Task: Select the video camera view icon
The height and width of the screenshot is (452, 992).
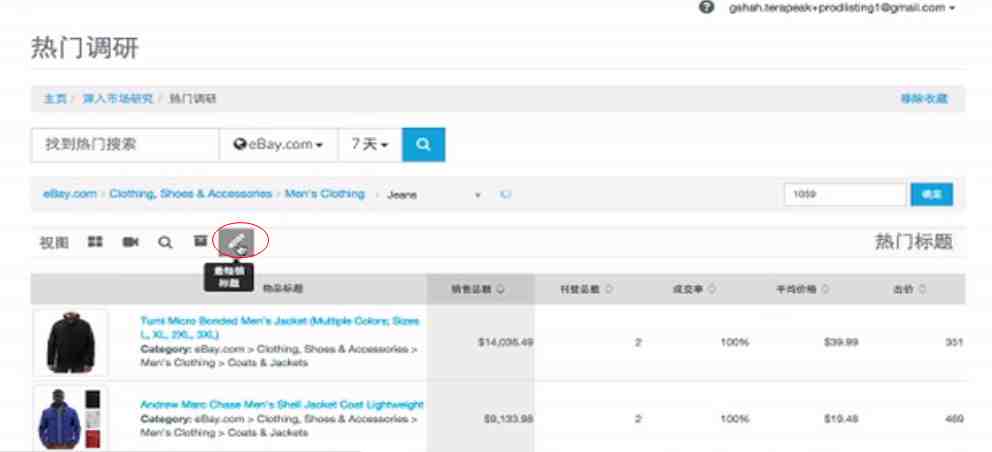Action: point(130,242)
